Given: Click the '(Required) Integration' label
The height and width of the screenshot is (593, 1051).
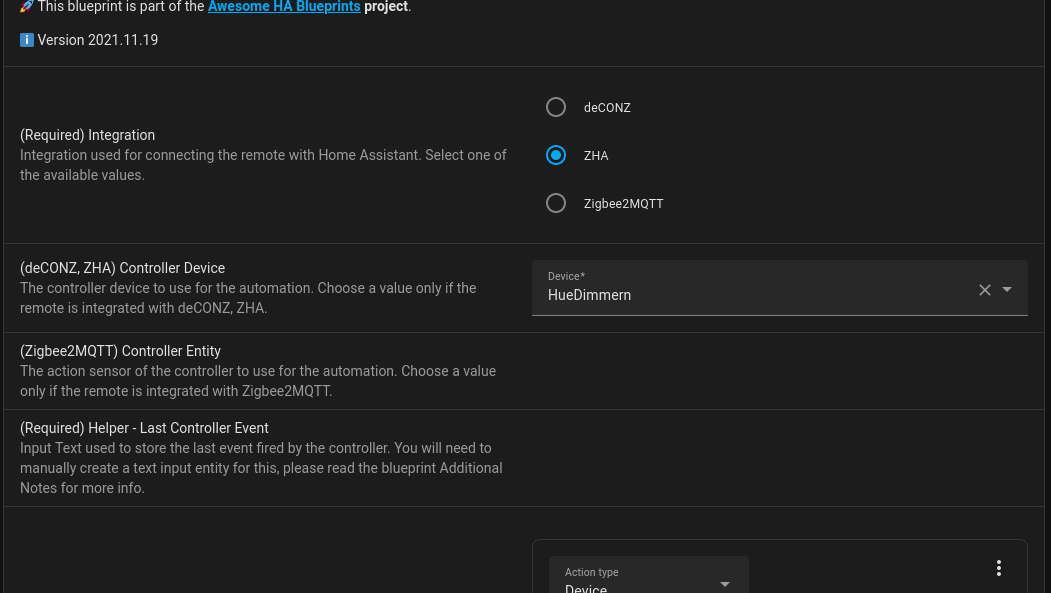Looking at the screenshot, I should tap(88, 135).
